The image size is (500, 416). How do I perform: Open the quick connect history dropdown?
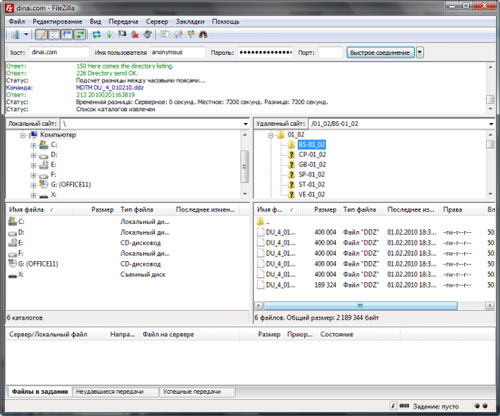point(420,53)
